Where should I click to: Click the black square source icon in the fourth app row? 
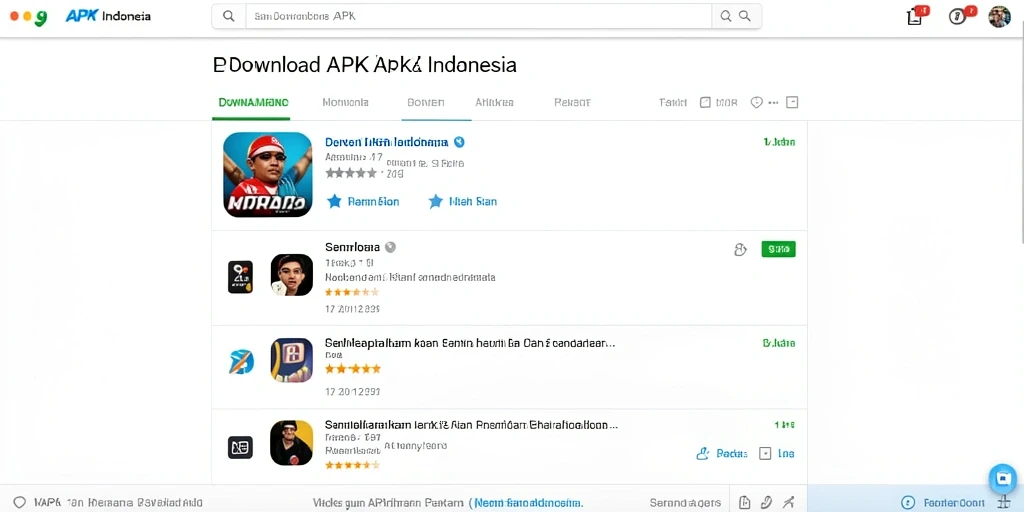pos(240,447)
